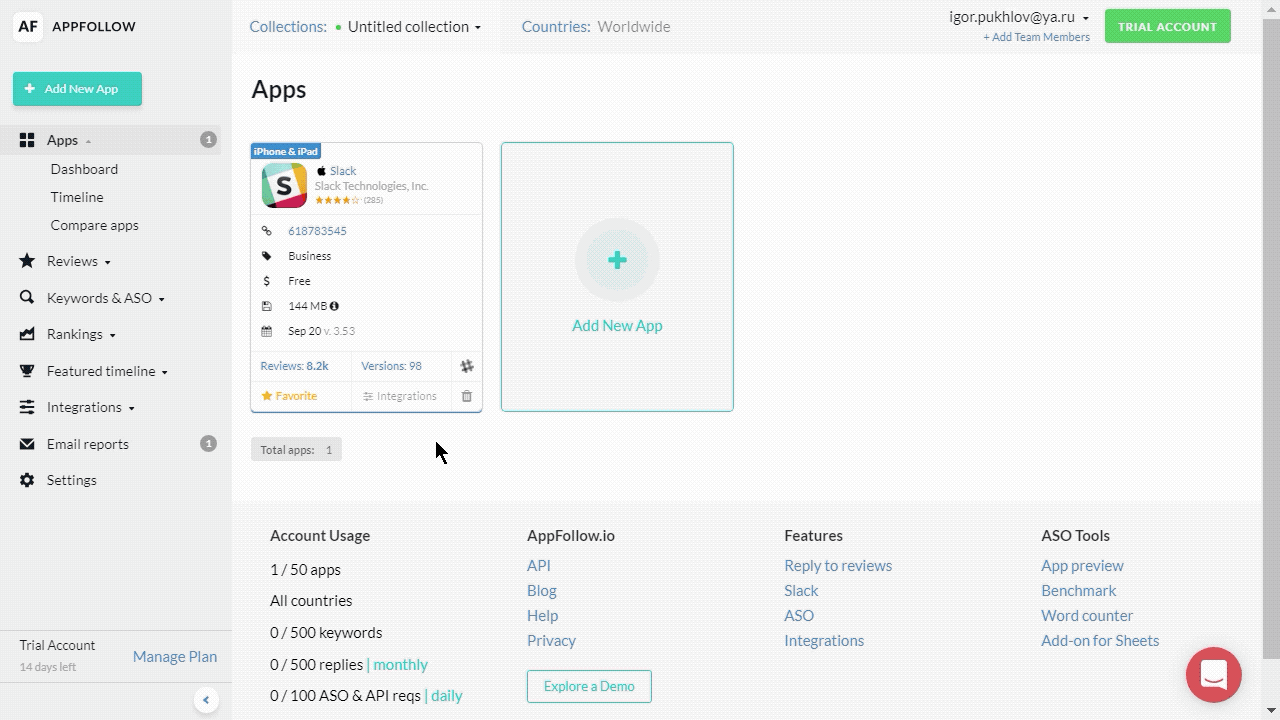Screen dimensions: 1280x720
Task: Click the plus on the Add New App card
Action: [617, 260]
